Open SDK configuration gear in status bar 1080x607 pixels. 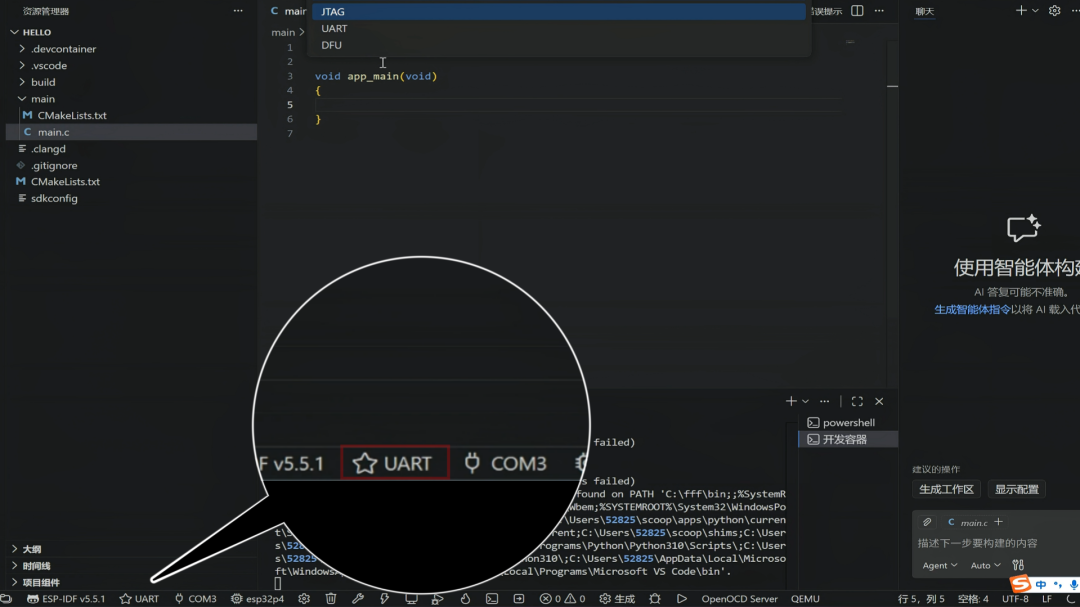click(x=304, y=599)
